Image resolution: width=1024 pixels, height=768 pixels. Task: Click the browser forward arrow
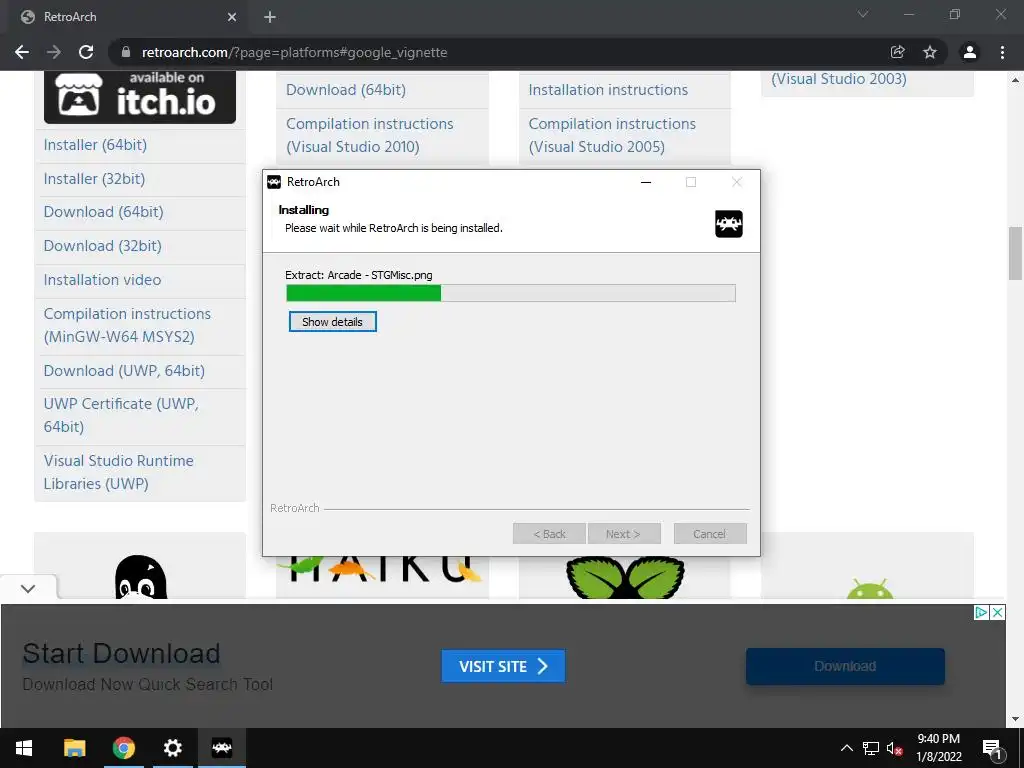(54, 52)
